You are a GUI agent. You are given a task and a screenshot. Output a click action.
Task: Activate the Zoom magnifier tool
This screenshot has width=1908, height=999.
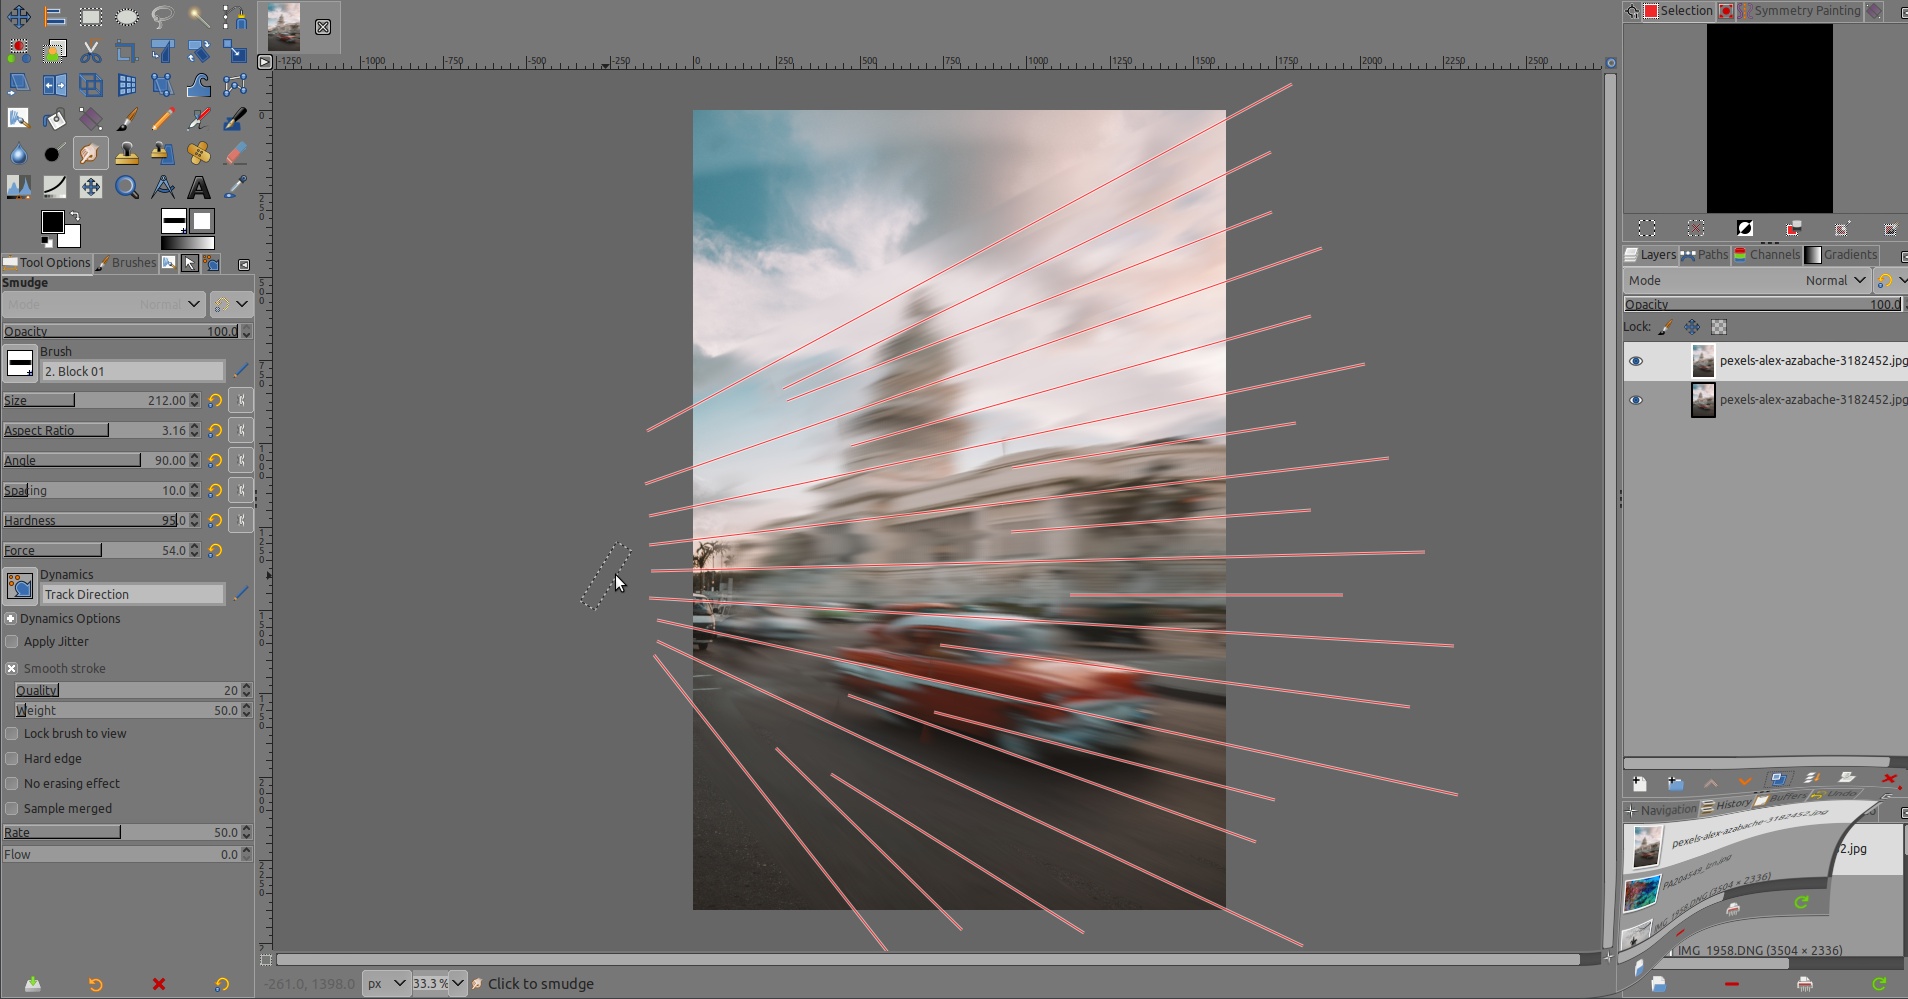[x=127, y=187]
